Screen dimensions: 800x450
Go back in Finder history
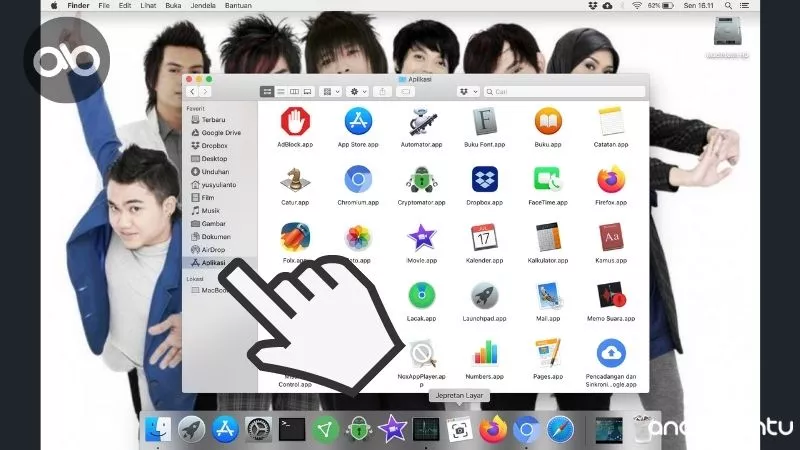click(x=192, y=92)
